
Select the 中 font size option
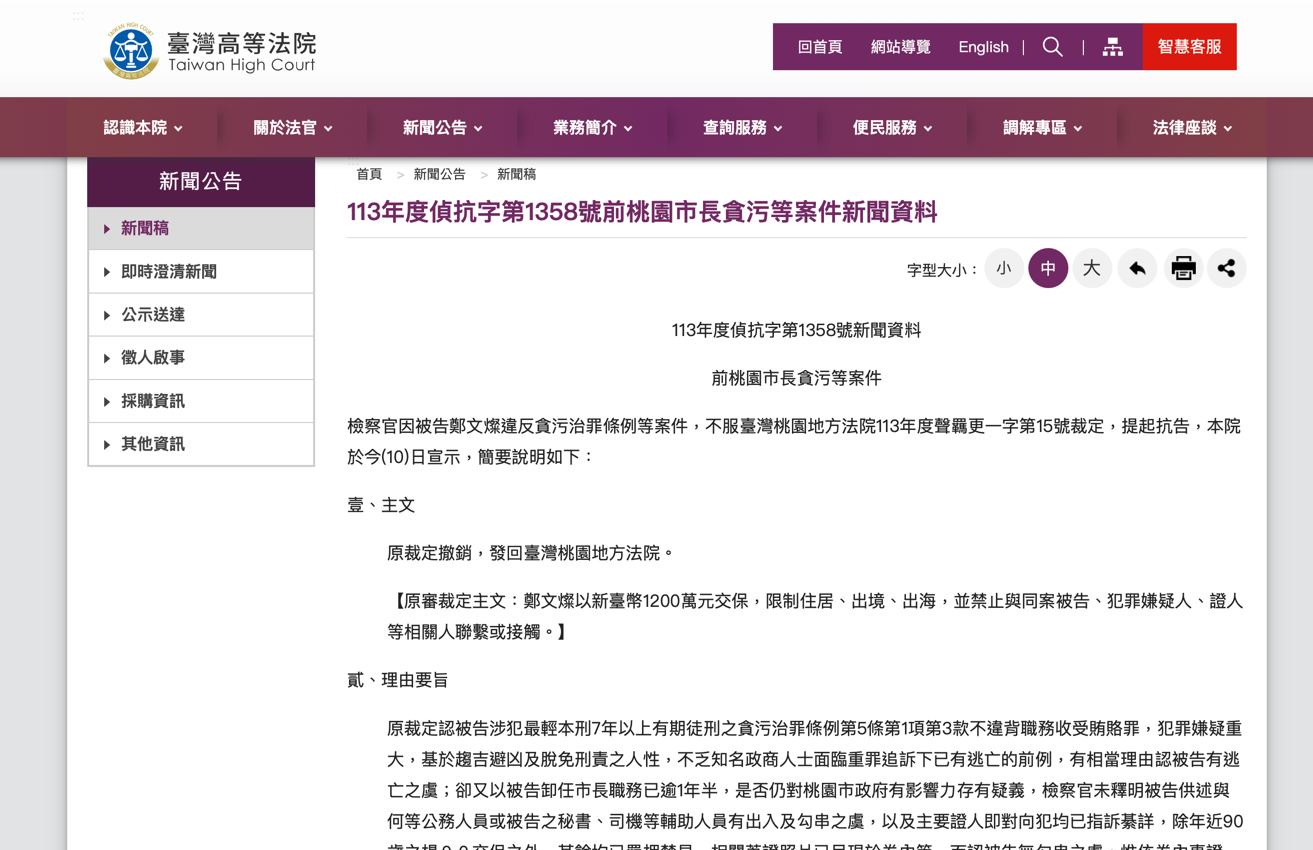tap(1048, 268)
